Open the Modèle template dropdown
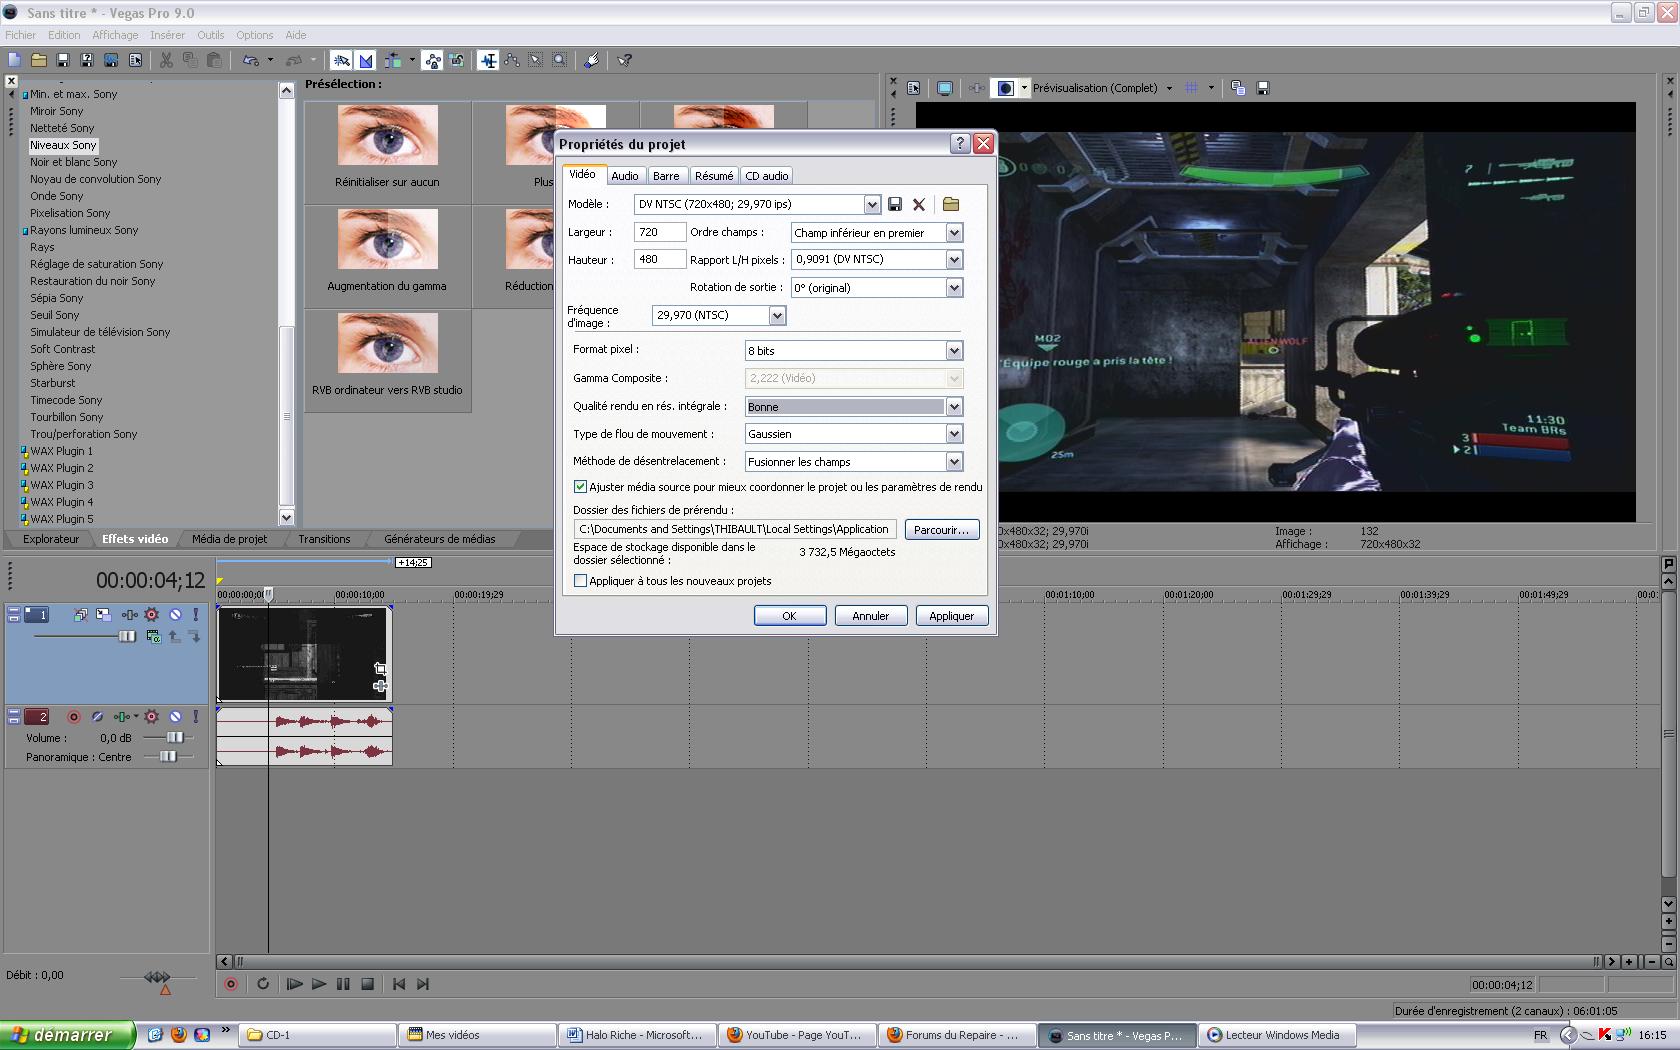This screenshot has width=1680, height=1050. (872, 204)
